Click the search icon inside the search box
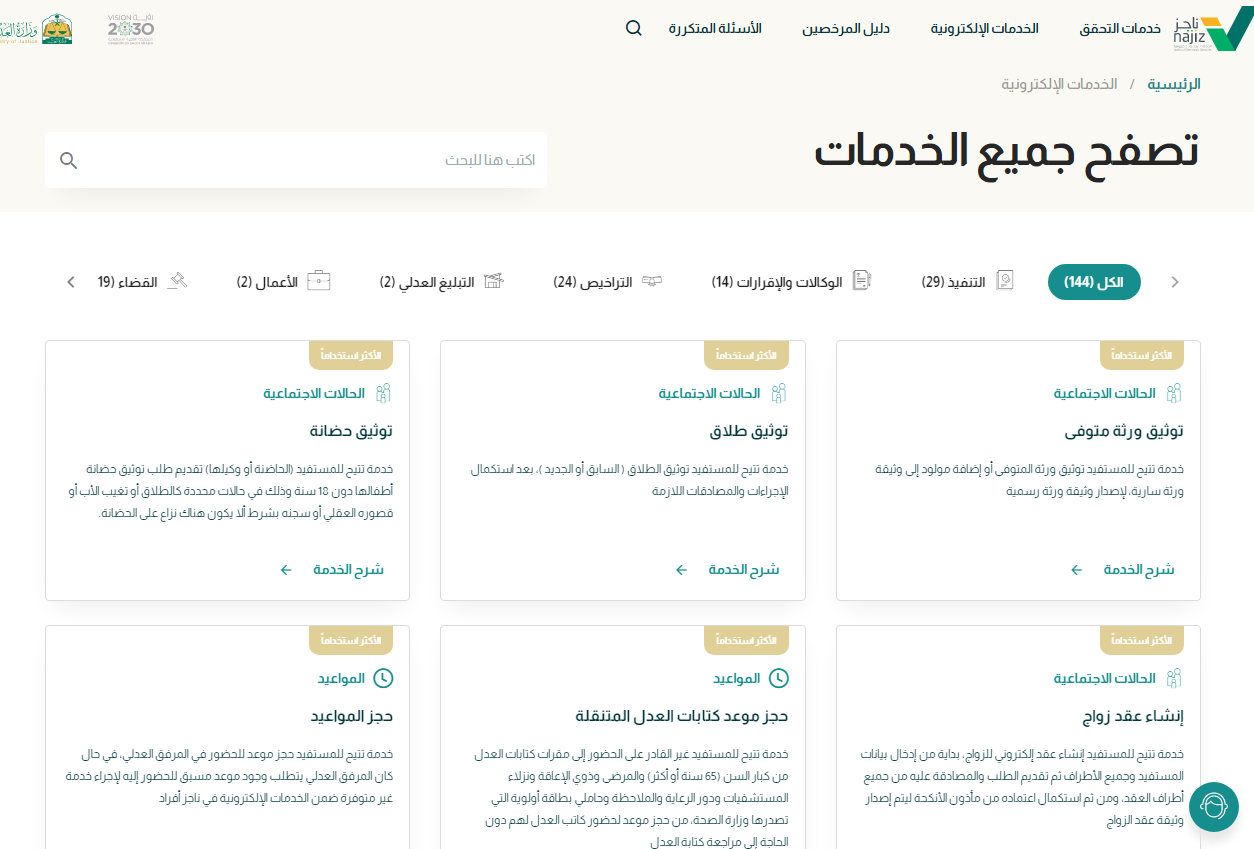This screenshot has height=849, width=1254. pos(68,160)
